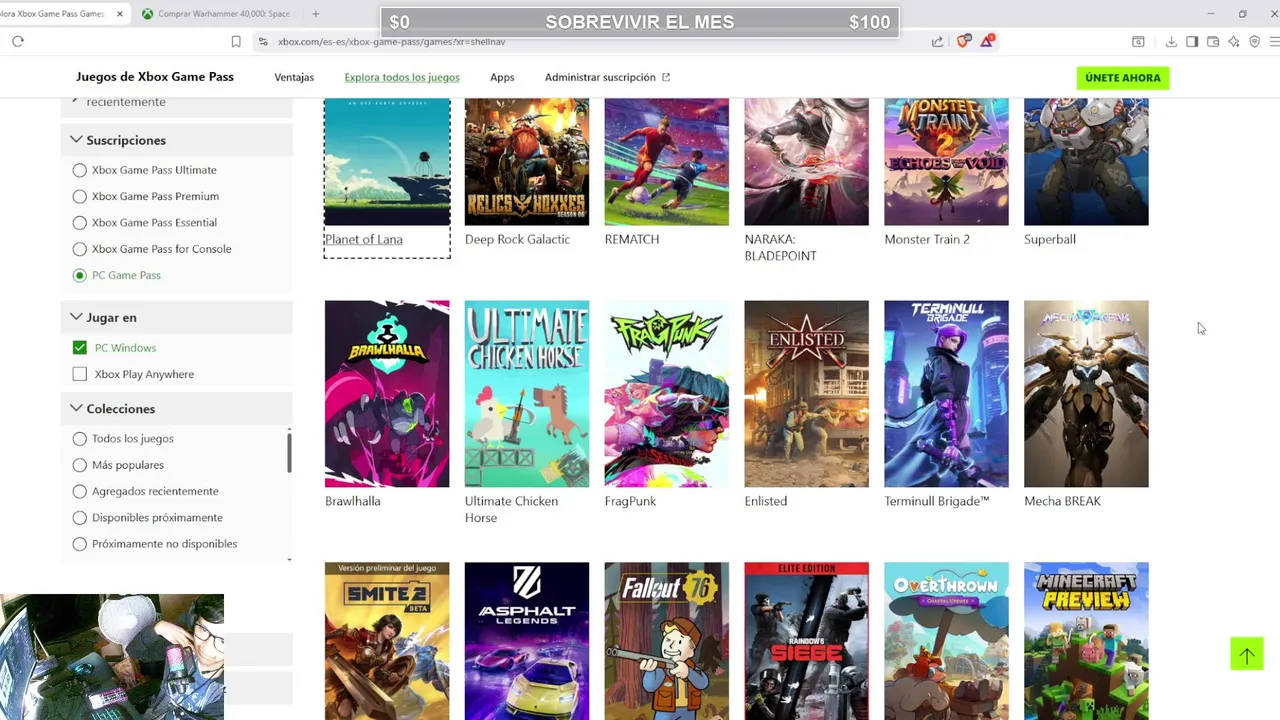Select the PC Game Pass radio
This screenshot has width=1280, height=720.
pyautogui.click(x=80, y=275)
